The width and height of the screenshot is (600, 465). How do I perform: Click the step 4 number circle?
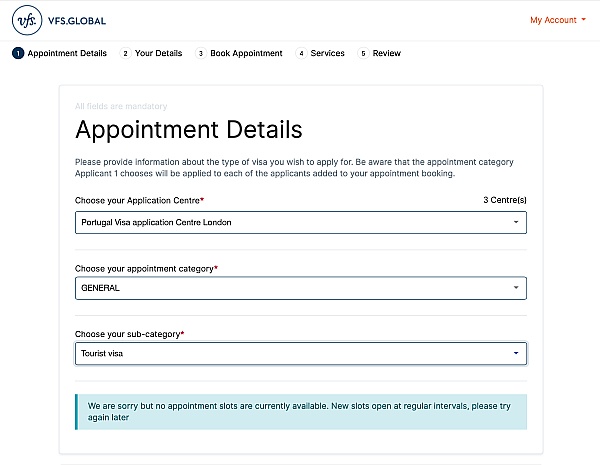pos(301,53)
